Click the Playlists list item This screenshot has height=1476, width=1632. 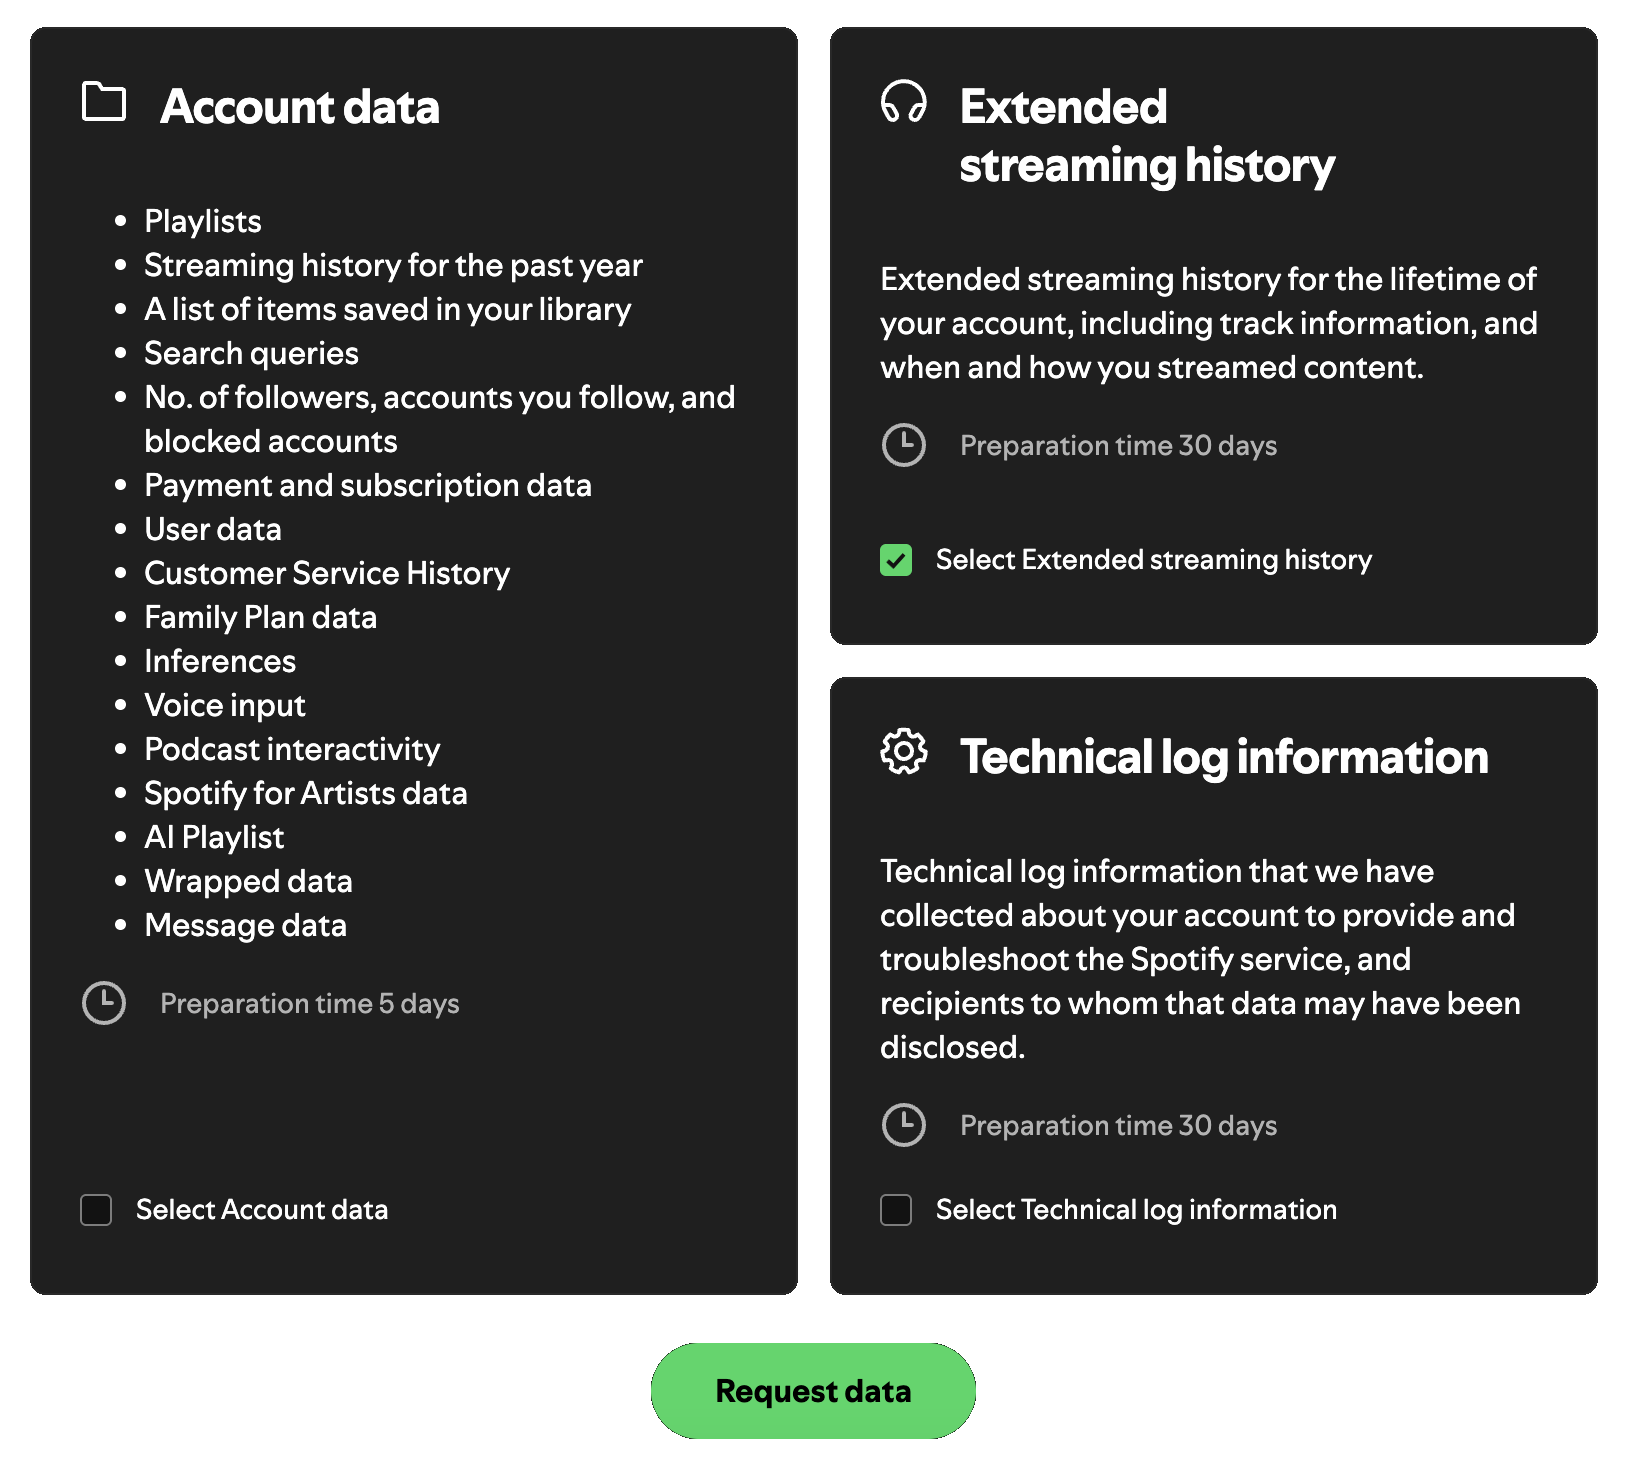[x=203, y=221]
